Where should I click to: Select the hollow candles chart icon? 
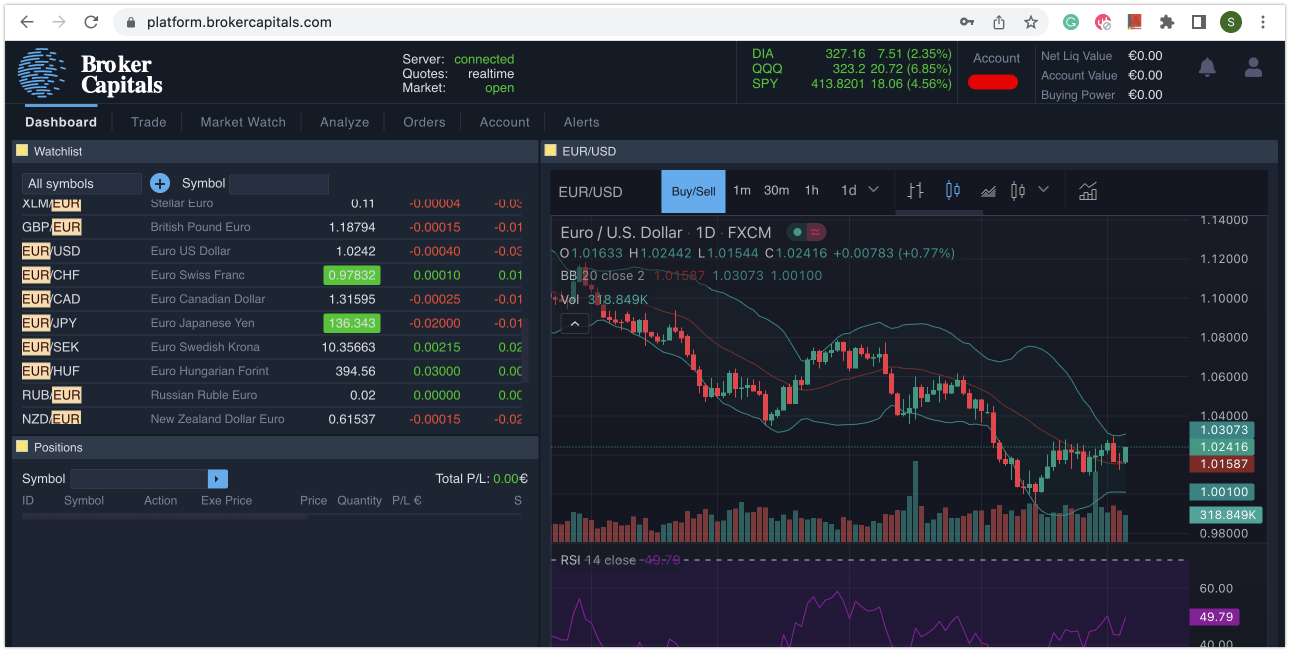click(x=1018, y=190)
